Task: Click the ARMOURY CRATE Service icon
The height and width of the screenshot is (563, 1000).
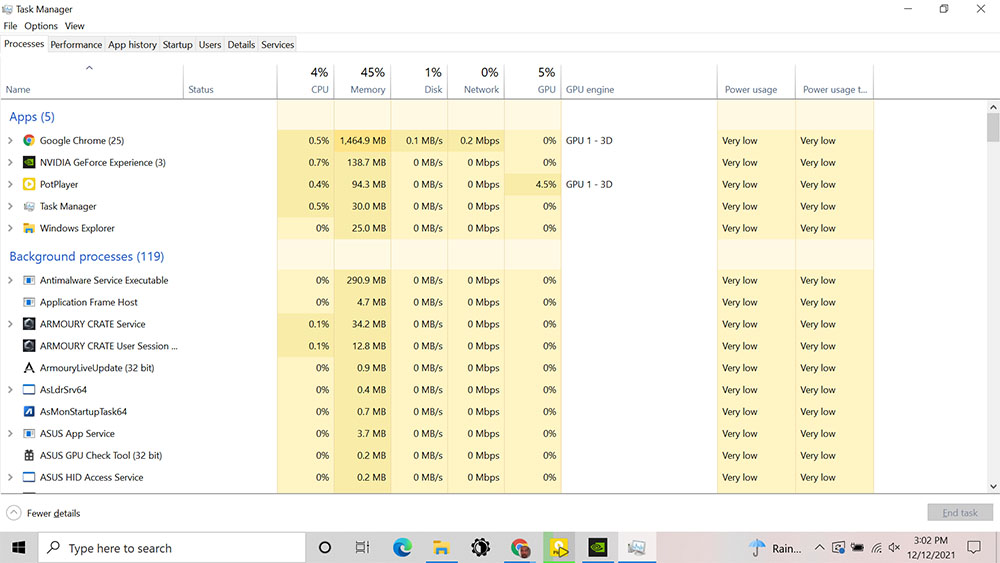Action: pos(29,324)
